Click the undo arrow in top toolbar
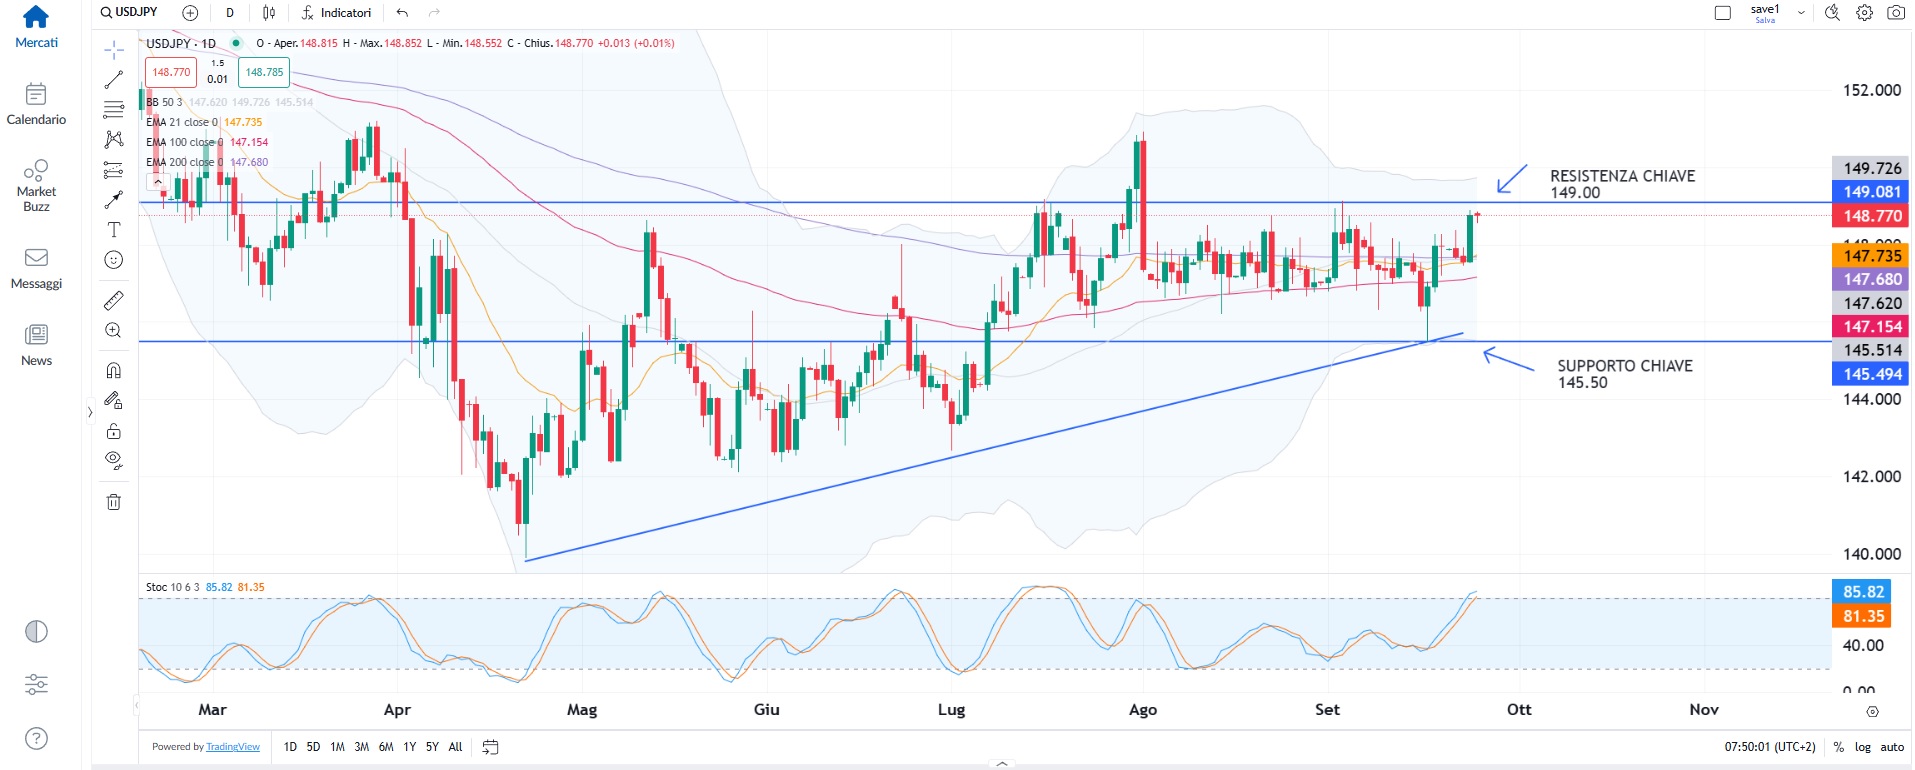 402,13
